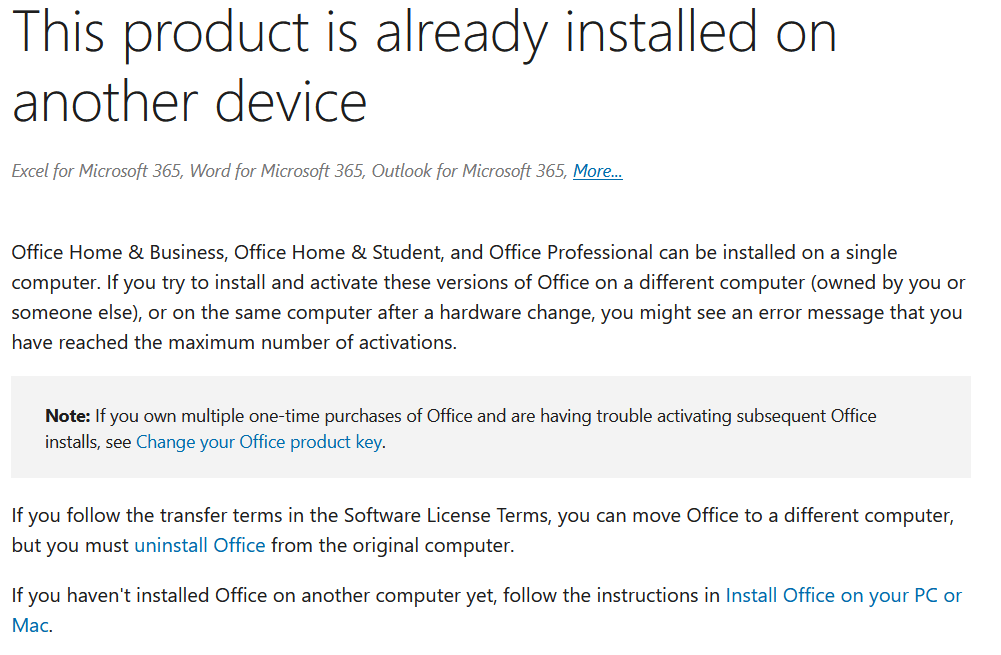Click the bold "Note:" label
This screenshot has width=1001, height=655.
pyautogui.click(x=68, y=415)
